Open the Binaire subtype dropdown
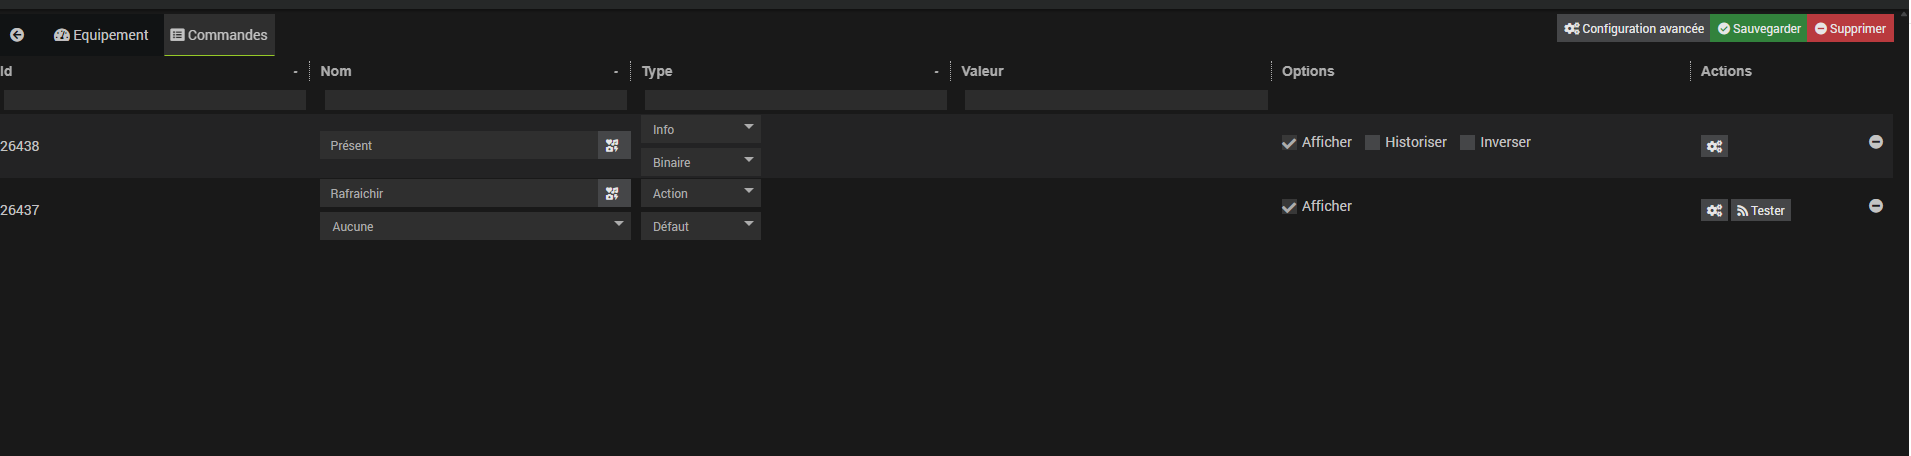This screenshot has width=1911, height=456. 701,162
